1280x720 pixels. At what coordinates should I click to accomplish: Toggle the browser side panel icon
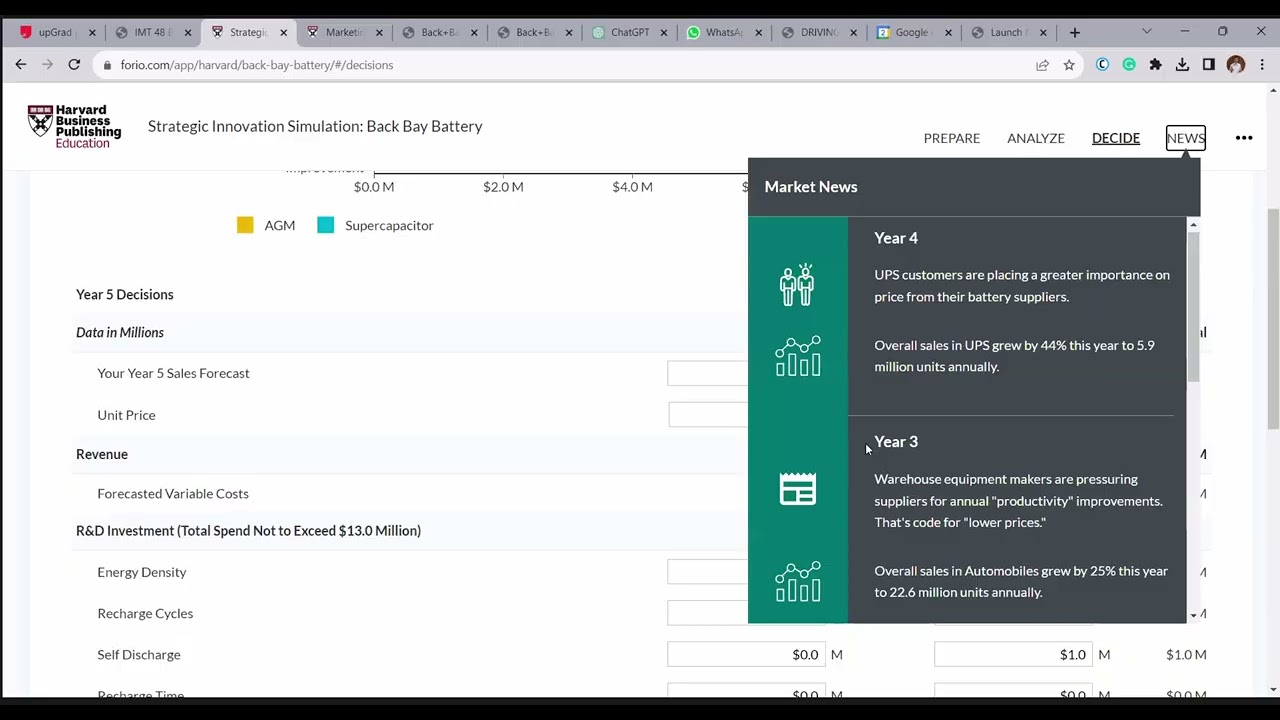point(1209,65)
